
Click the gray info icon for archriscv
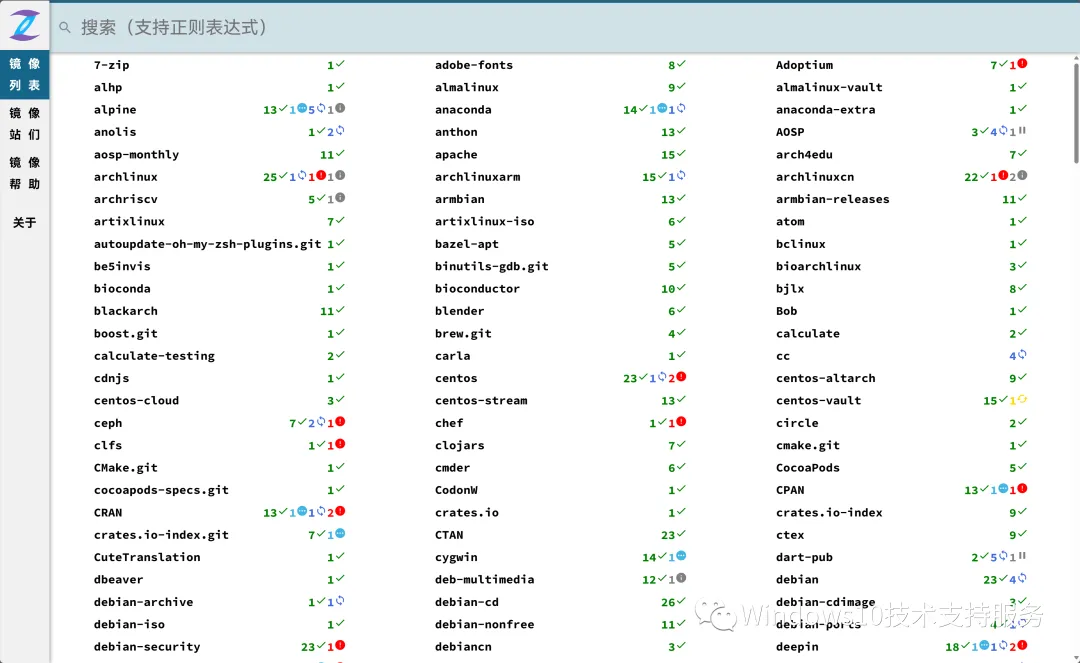click(x=340, y=198)
